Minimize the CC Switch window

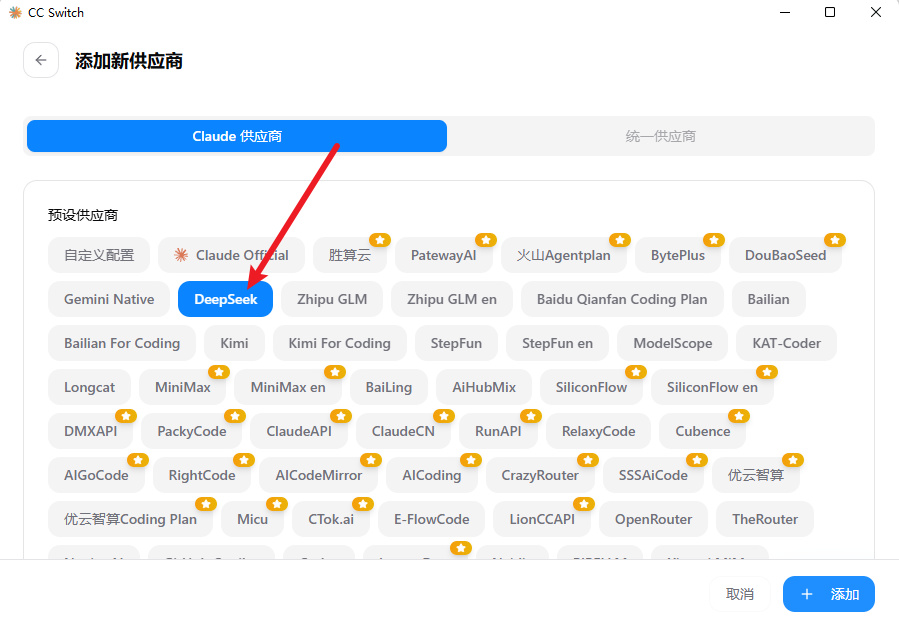coord(785,12)
